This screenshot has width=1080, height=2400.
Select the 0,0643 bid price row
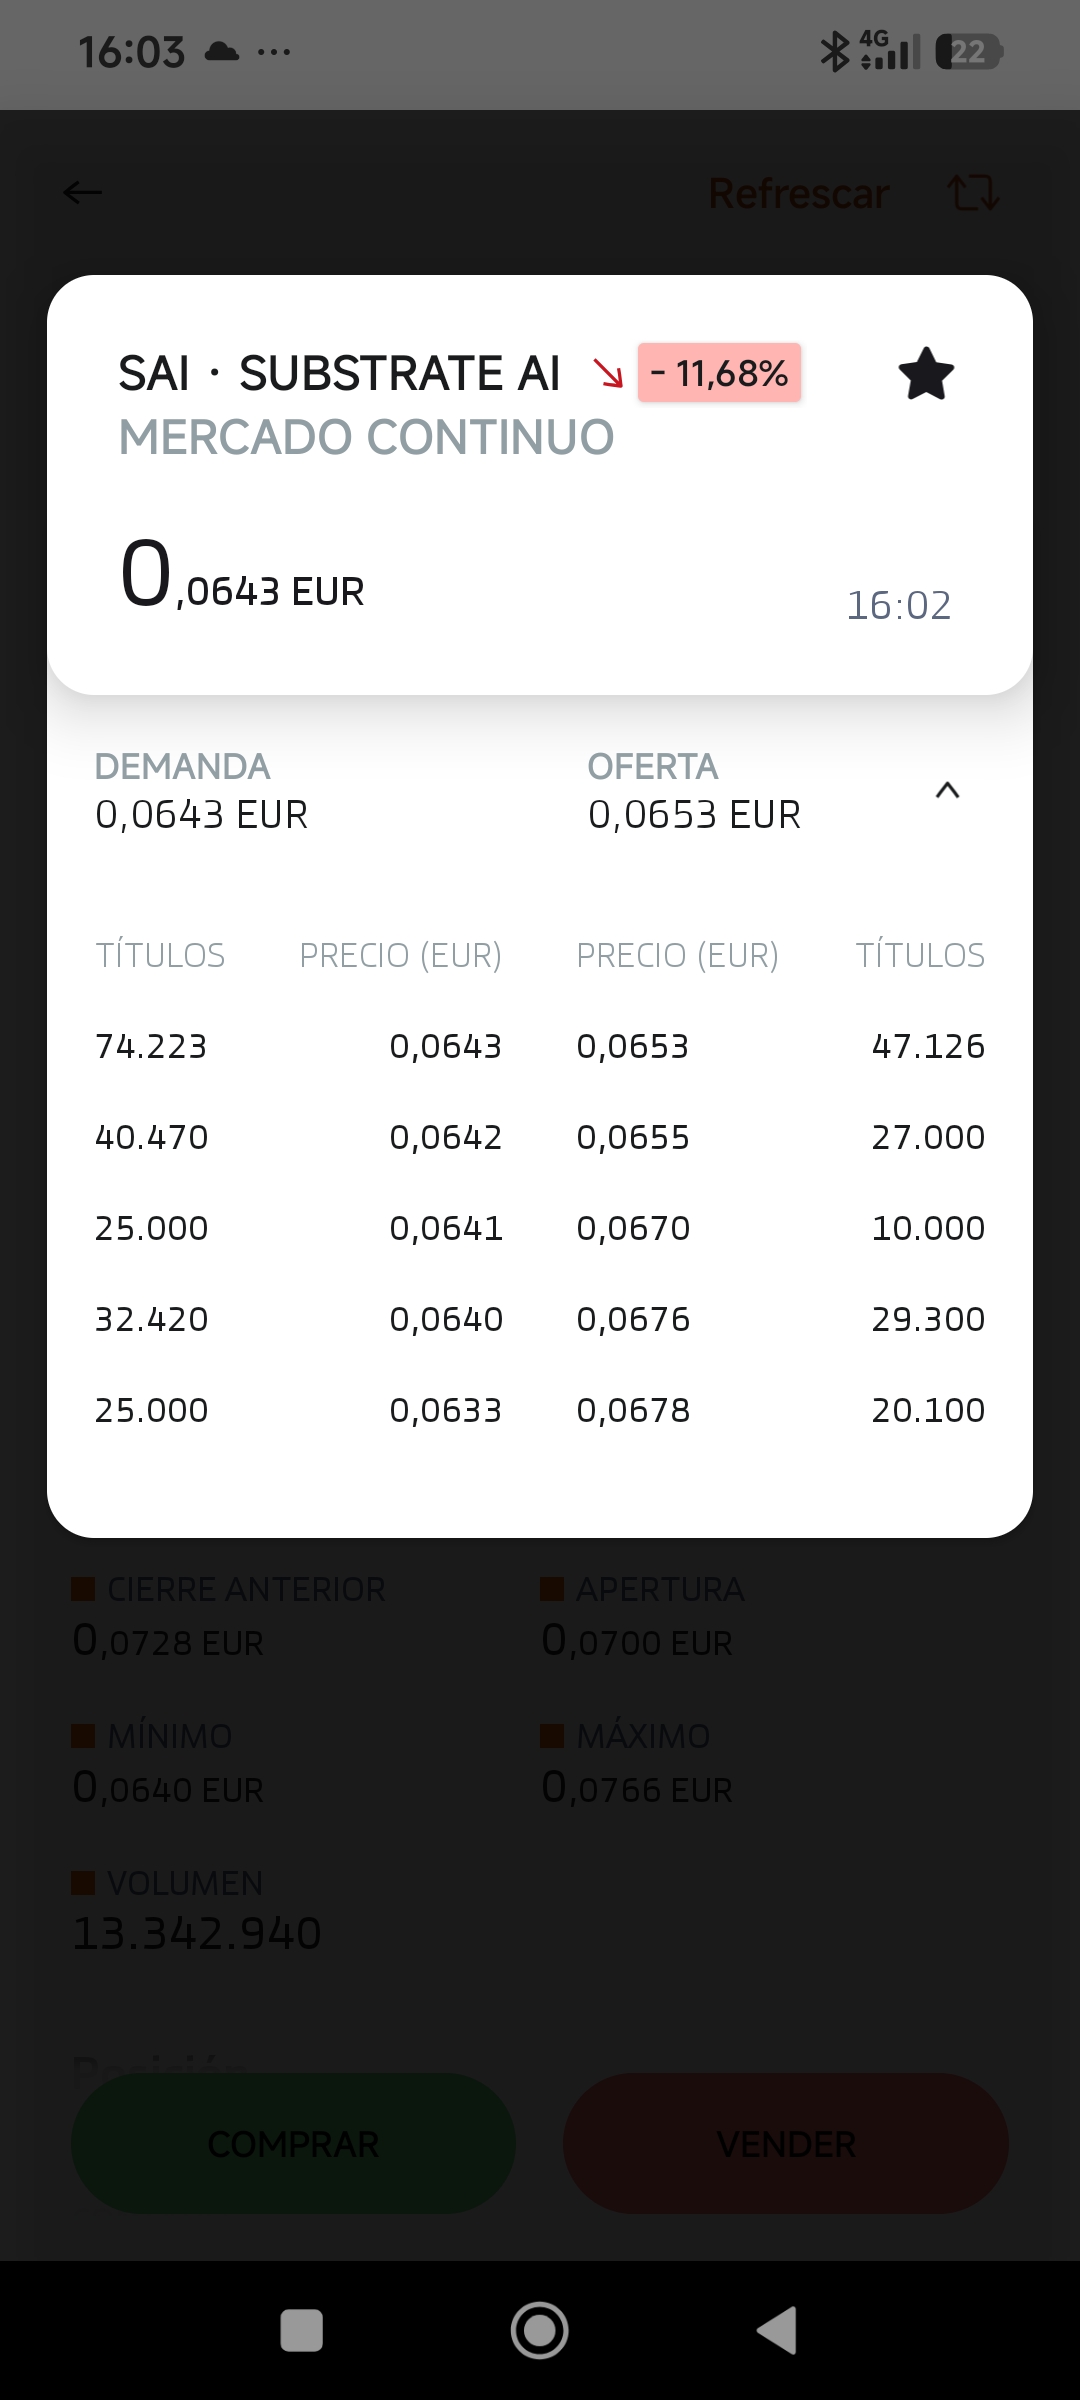298,1046
